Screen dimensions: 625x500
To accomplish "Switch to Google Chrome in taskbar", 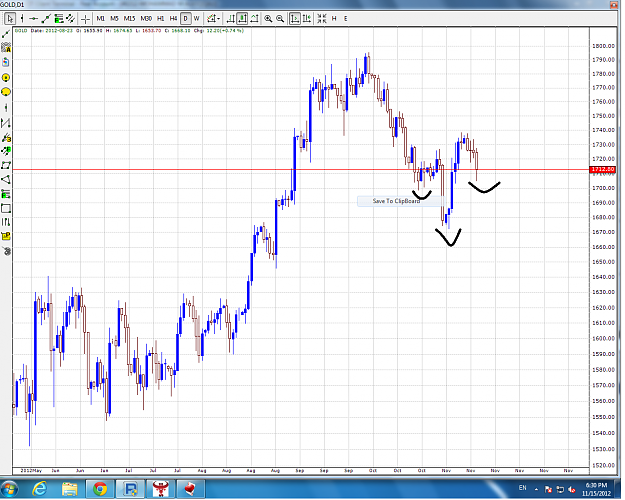I will 100,489.
